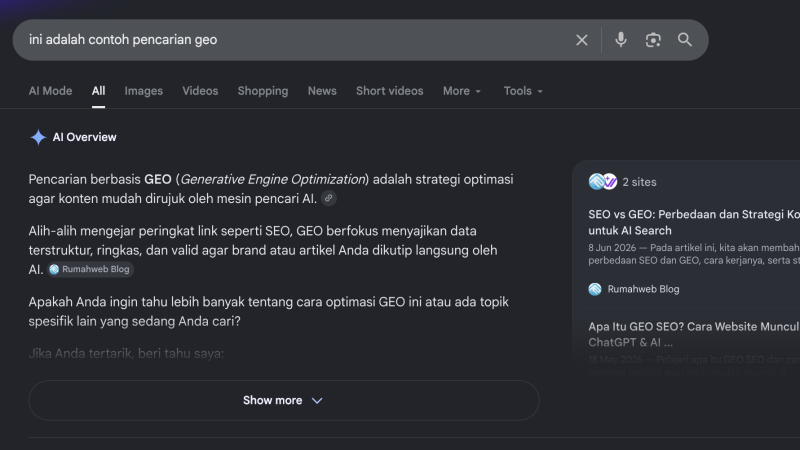The width and height of the screenshot is (800, 450).
Task: Click the 2 sites label
Action: click(639, 182)
